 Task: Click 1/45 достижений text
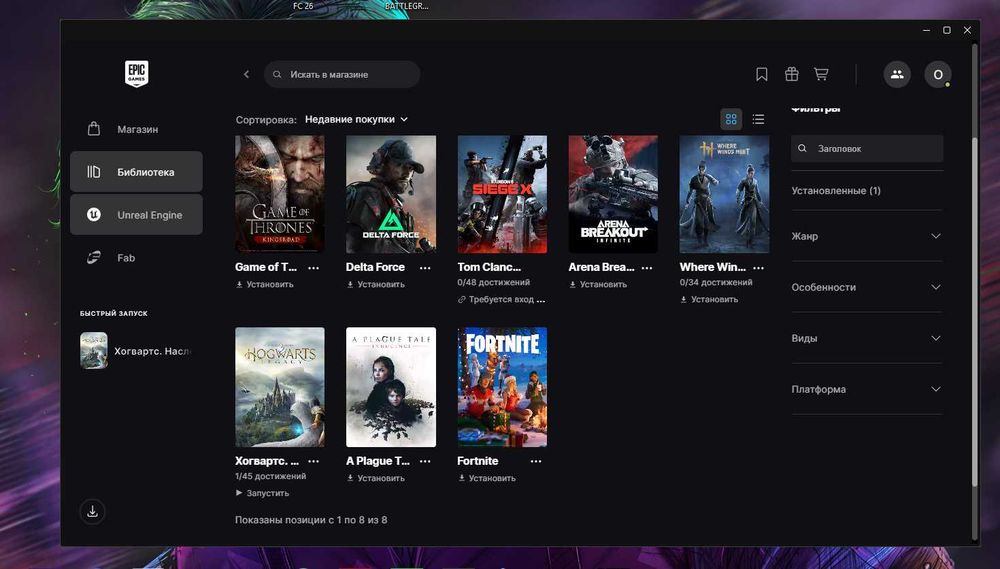pyautogui.click(x=270, y=477)
